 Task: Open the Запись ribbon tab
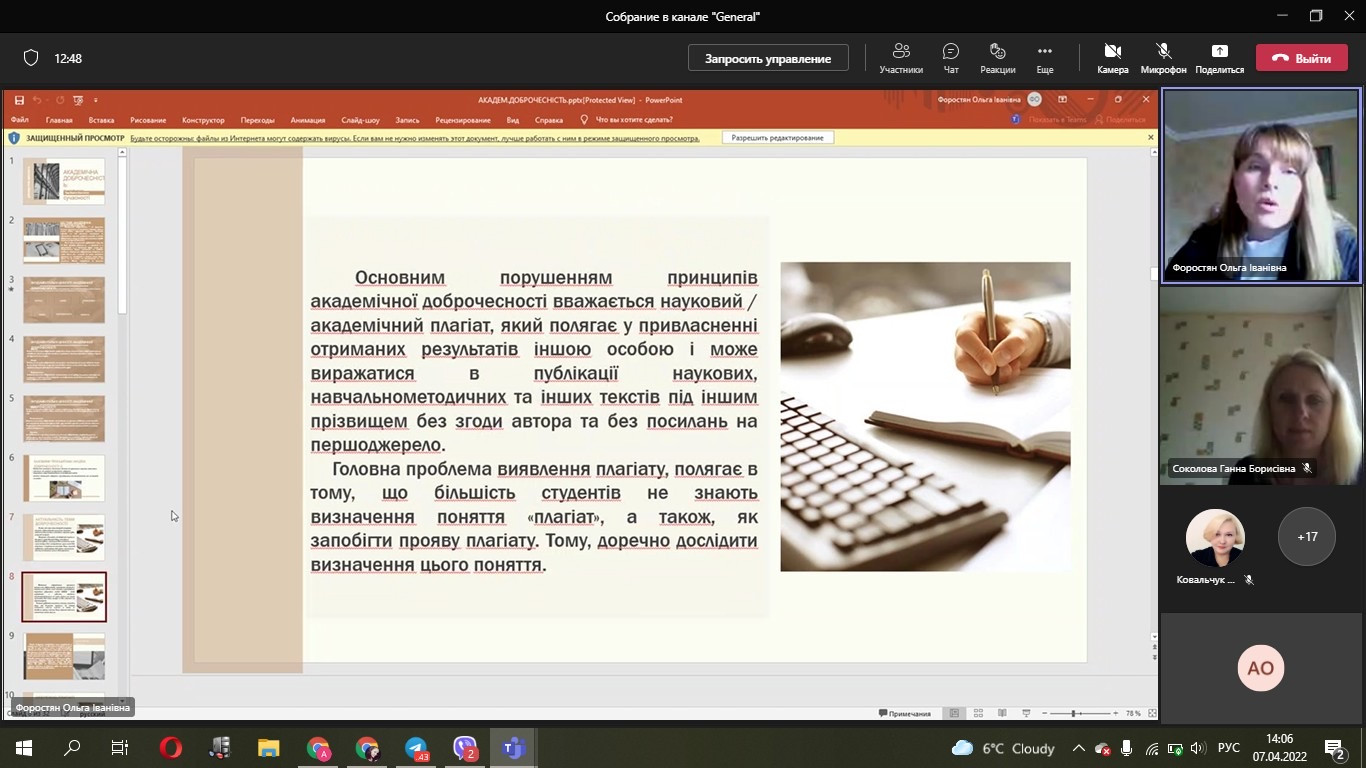(407, 120)
